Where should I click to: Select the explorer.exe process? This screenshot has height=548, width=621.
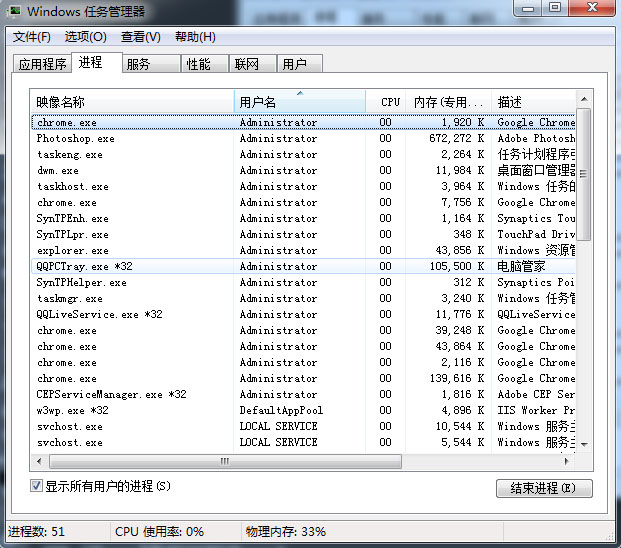[303, 250]
